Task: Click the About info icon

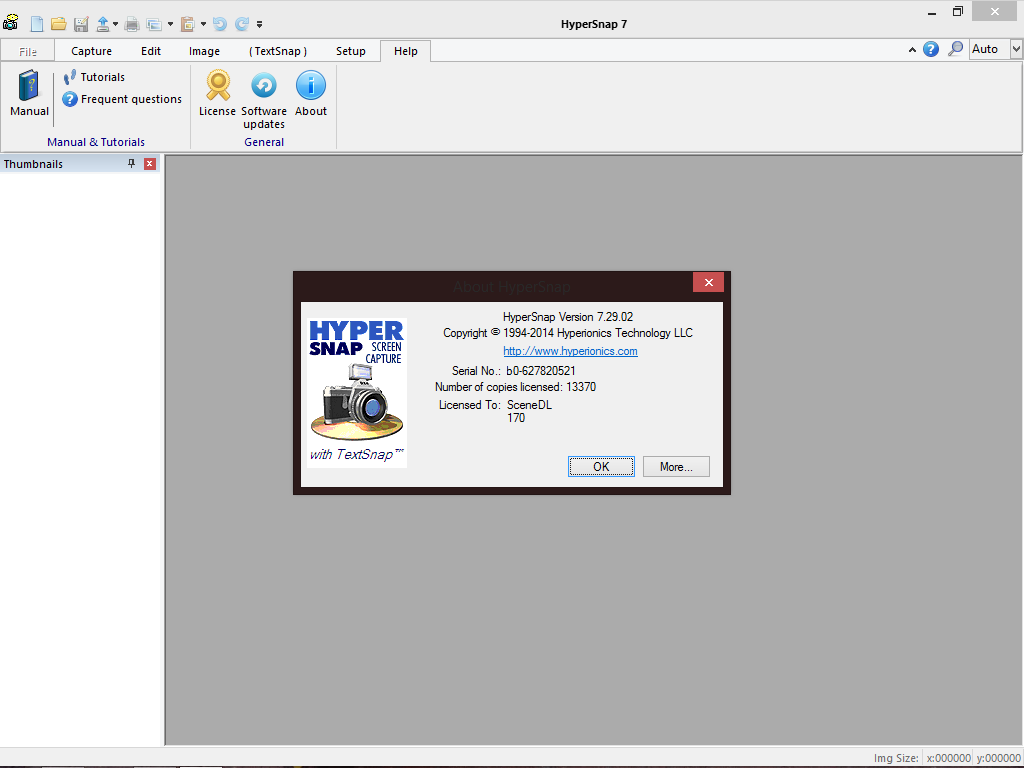Action: pos(311,93)
